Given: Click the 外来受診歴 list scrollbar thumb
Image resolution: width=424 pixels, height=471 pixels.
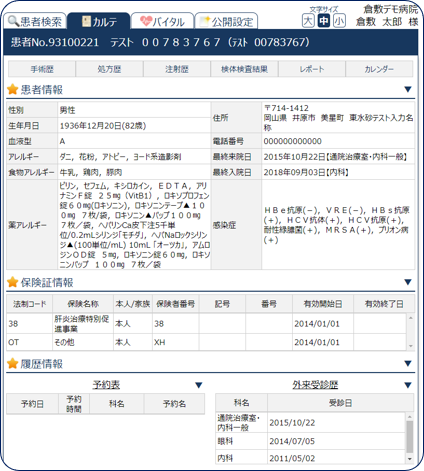Looking at the screenshot, I should click(x=410, y=436).
